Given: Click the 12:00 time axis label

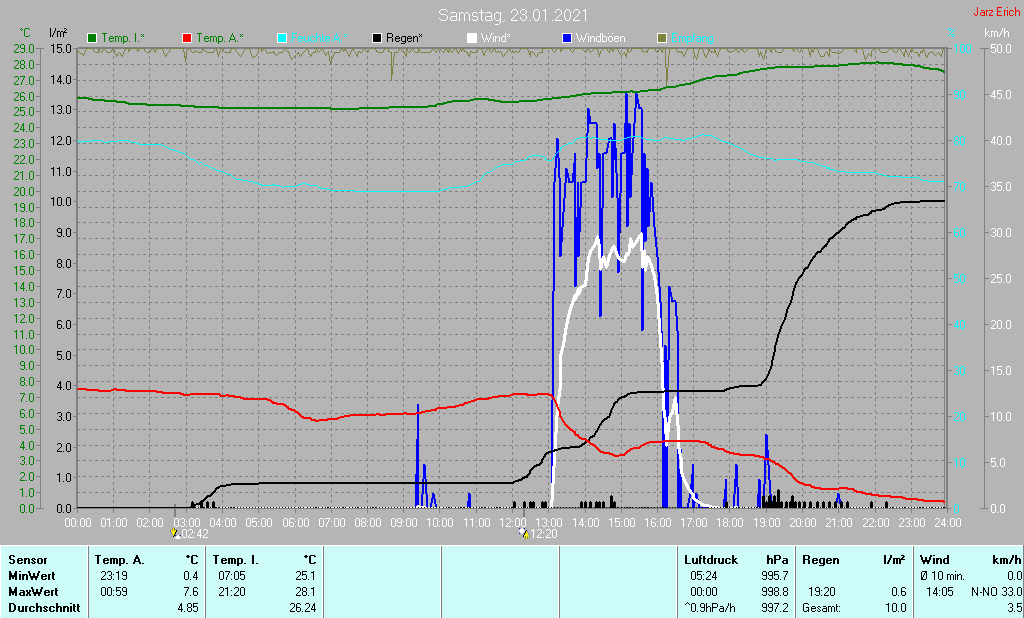Looking at the screenshot, I should click(513, 523).
